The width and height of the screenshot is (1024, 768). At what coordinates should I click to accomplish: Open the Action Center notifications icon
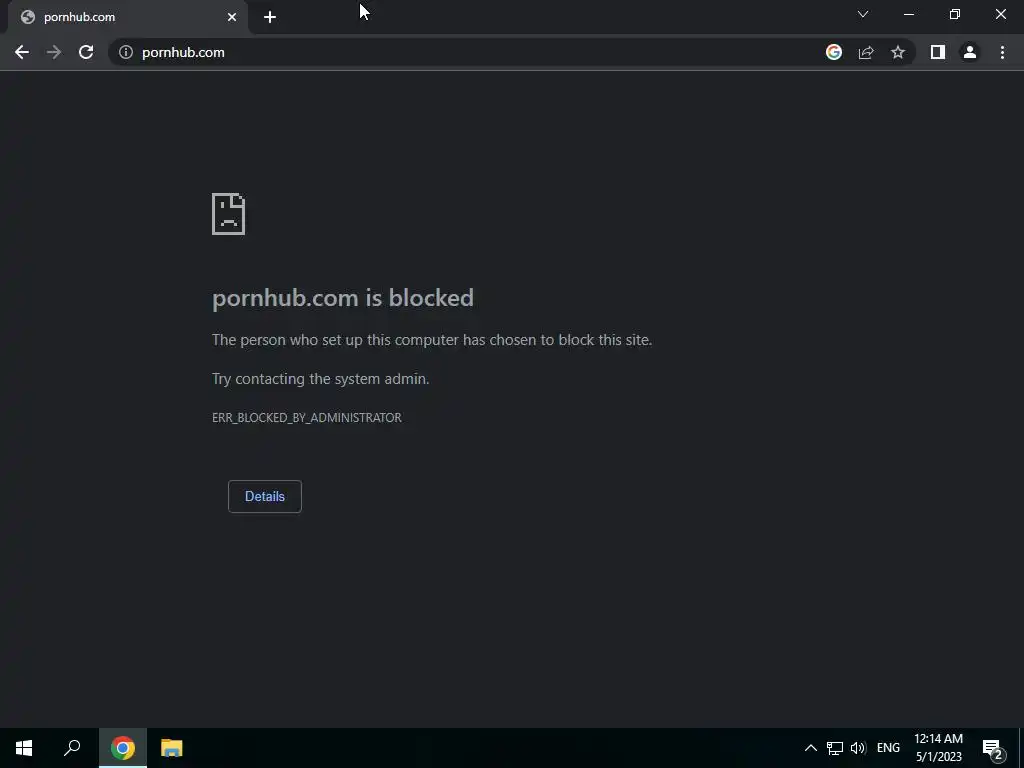tap(993, 748)
